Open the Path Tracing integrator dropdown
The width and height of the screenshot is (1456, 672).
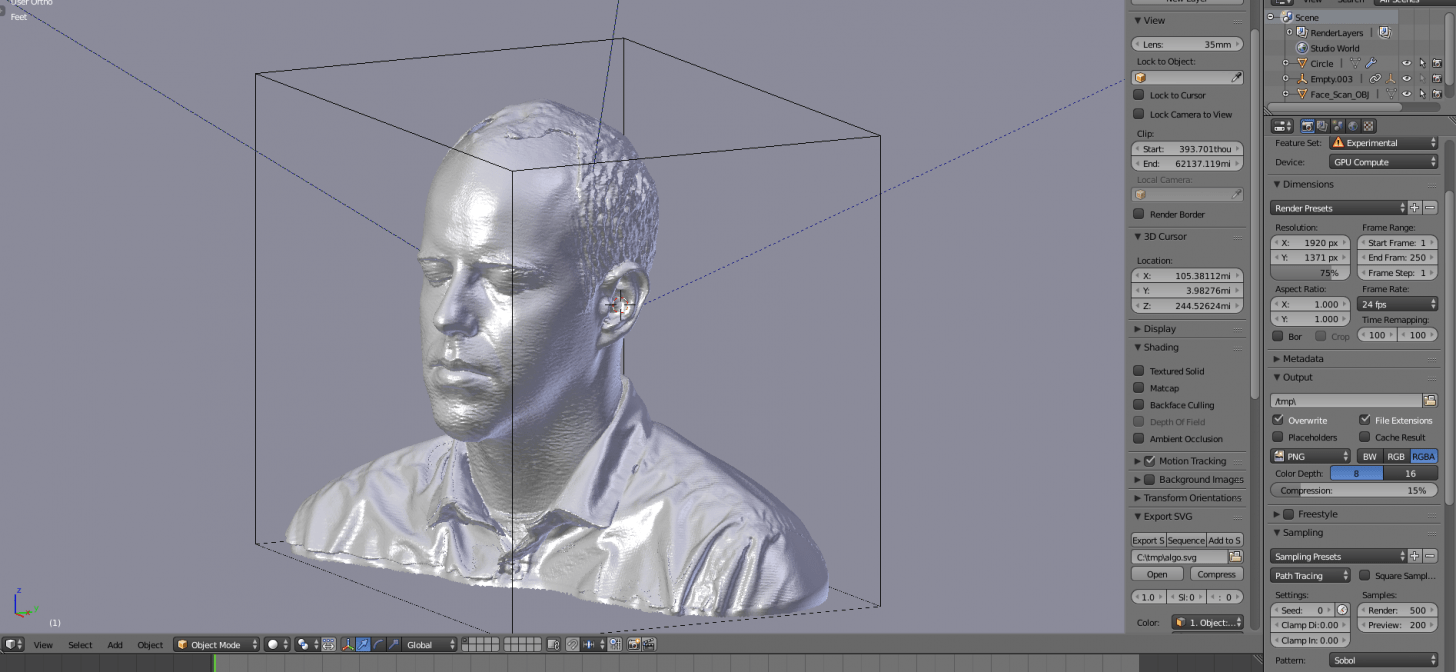point(1311,576)
